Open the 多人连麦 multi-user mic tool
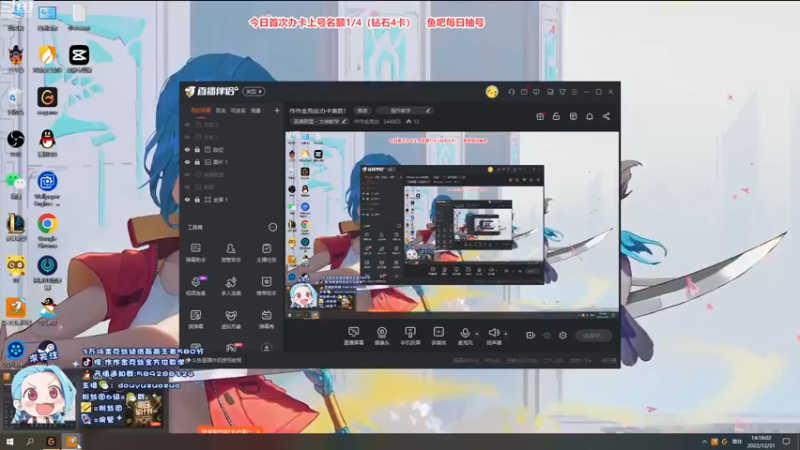The image size is (800, 450). [231, 286]
